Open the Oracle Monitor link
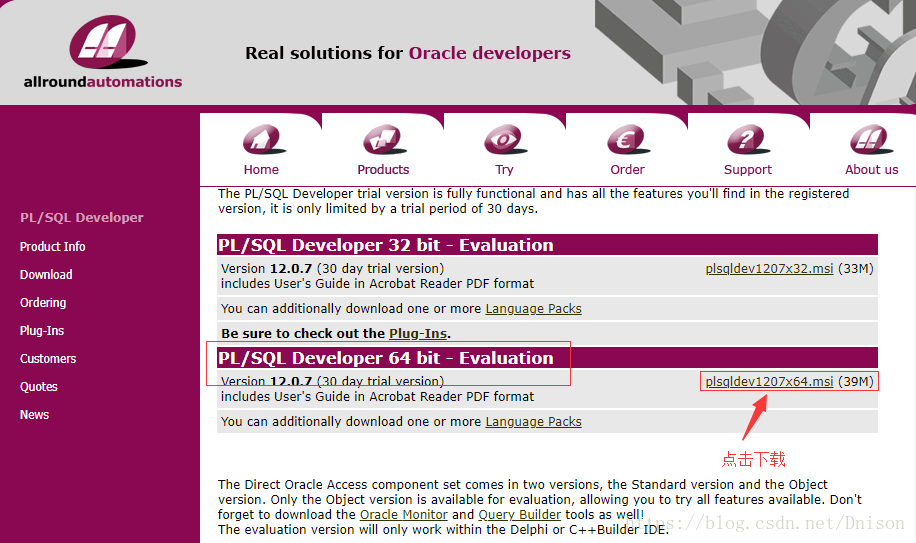The image size is (916, 543). (404, 514)
